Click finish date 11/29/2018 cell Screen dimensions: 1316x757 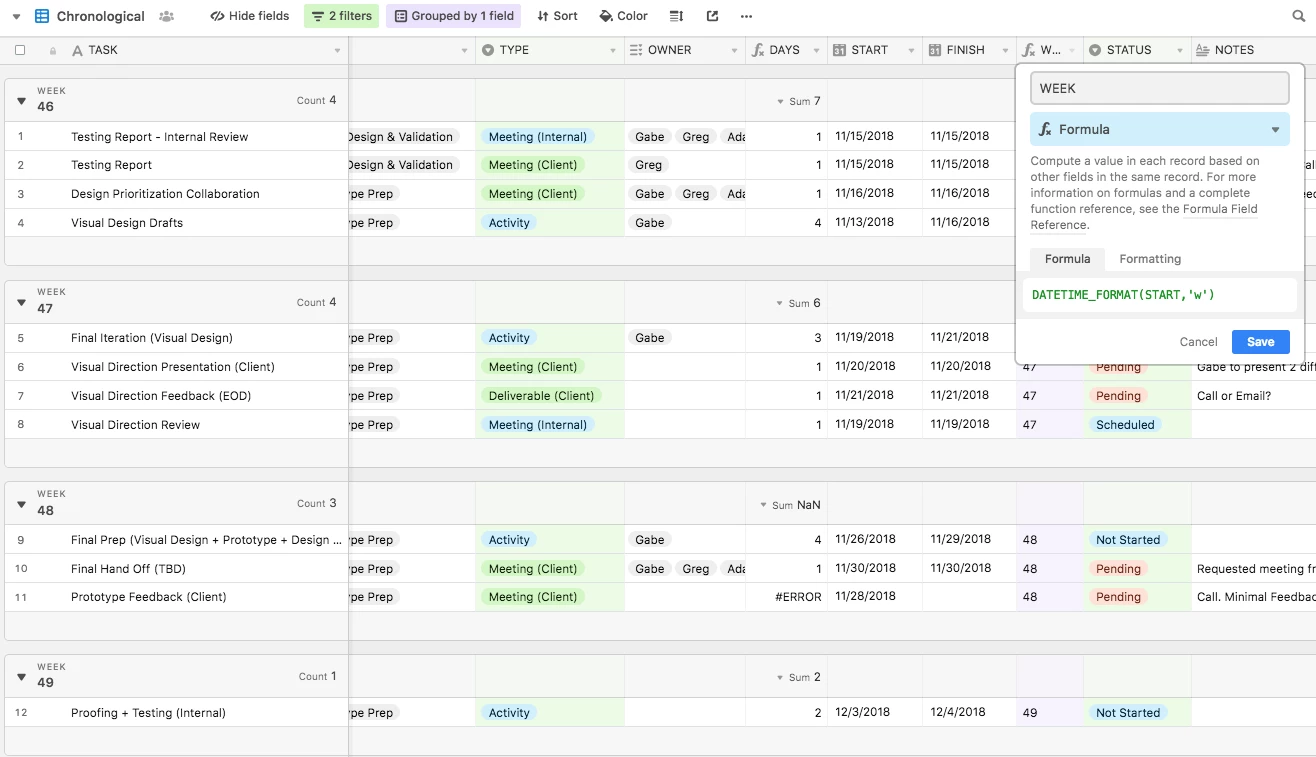point(969,540)
